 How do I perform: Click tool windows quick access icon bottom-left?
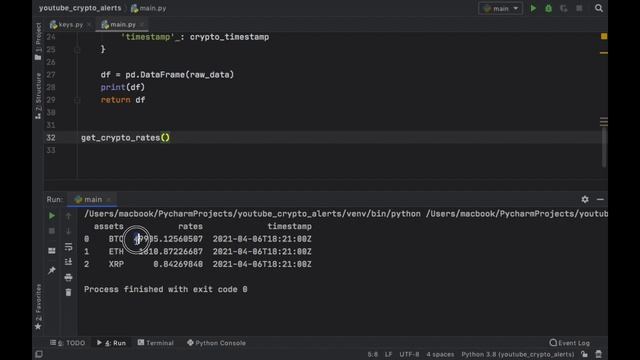pos(39,354)
